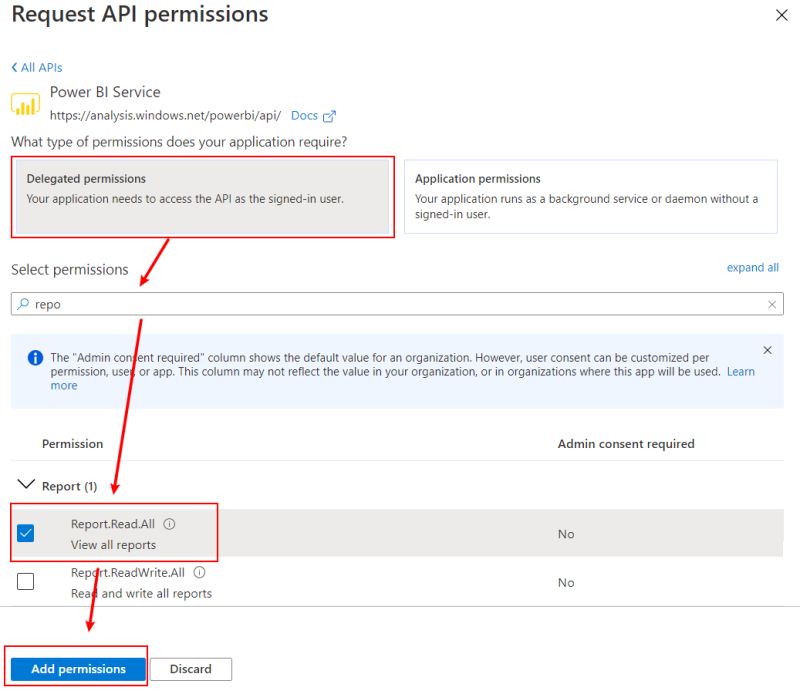Click the 'Select permissions' heading
800x694 pixels.
tap(70, 269)
